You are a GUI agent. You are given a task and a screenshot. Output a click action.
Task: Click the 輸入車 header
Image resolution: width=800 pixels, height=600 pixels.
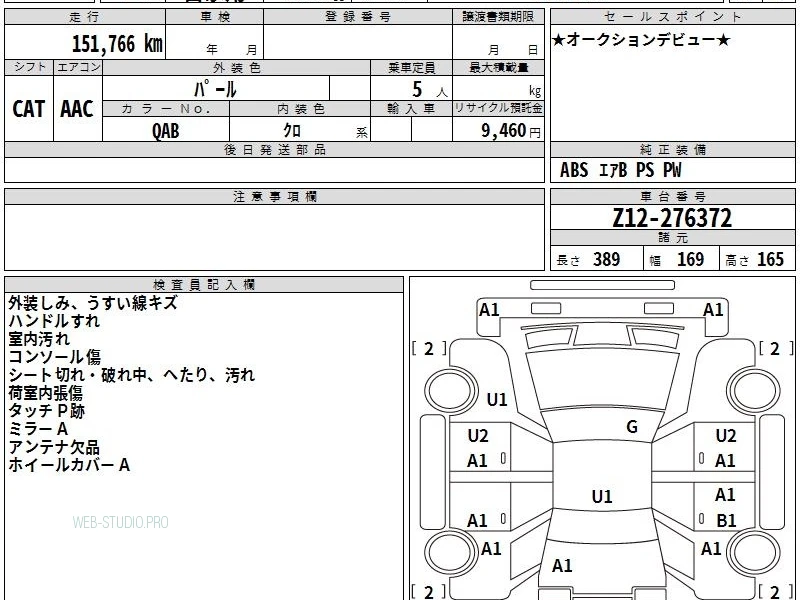pos(411,109)
